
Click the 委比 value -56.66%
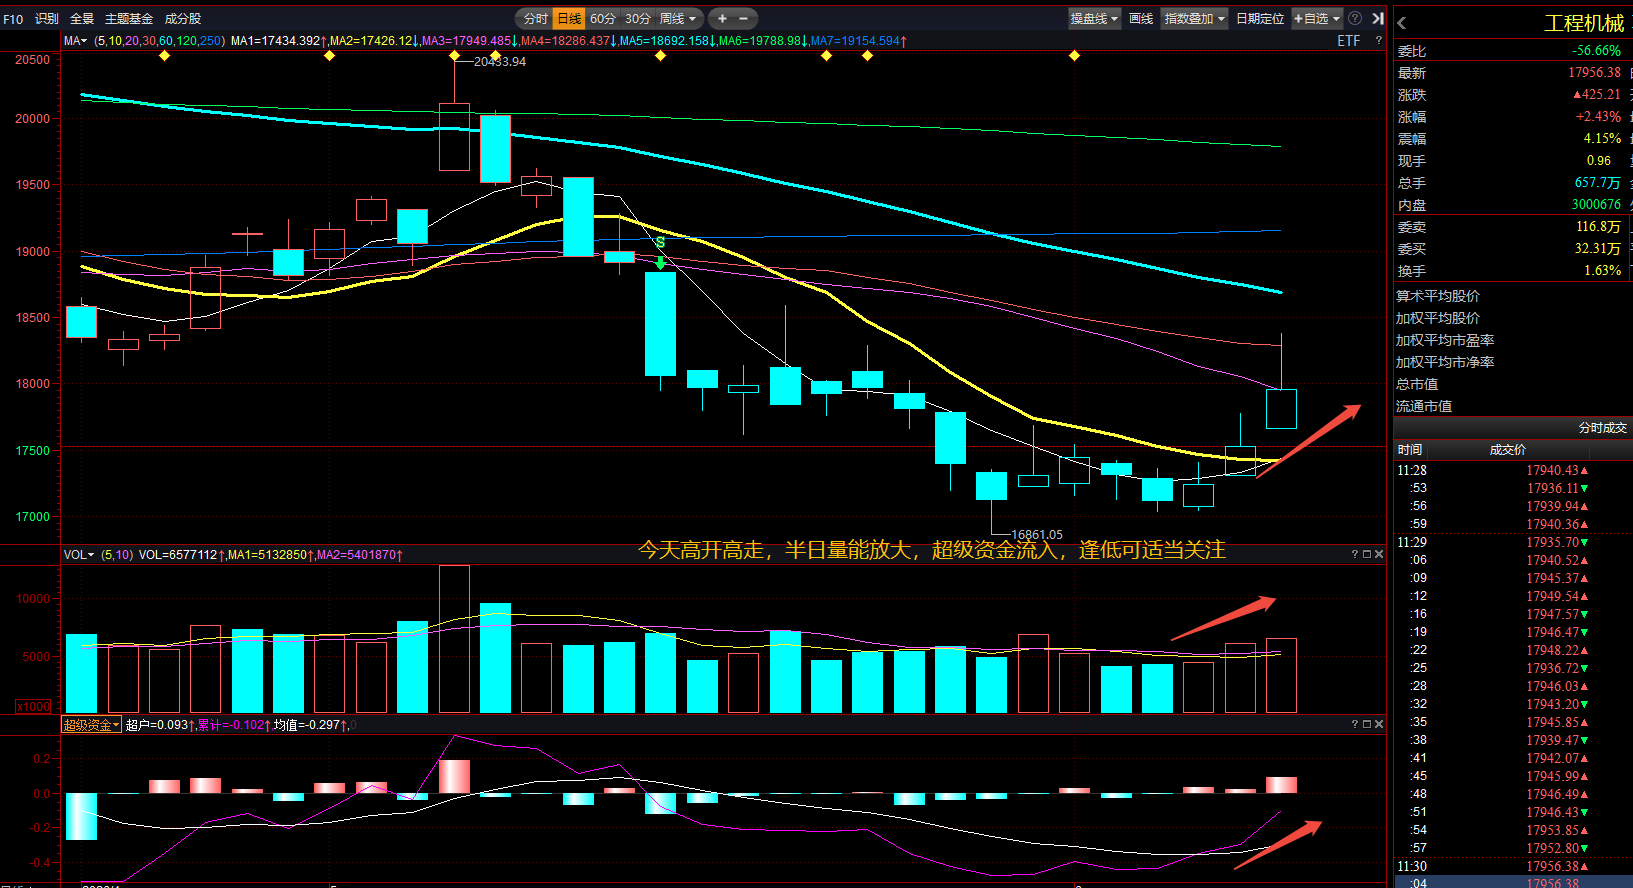(1596, 50)
